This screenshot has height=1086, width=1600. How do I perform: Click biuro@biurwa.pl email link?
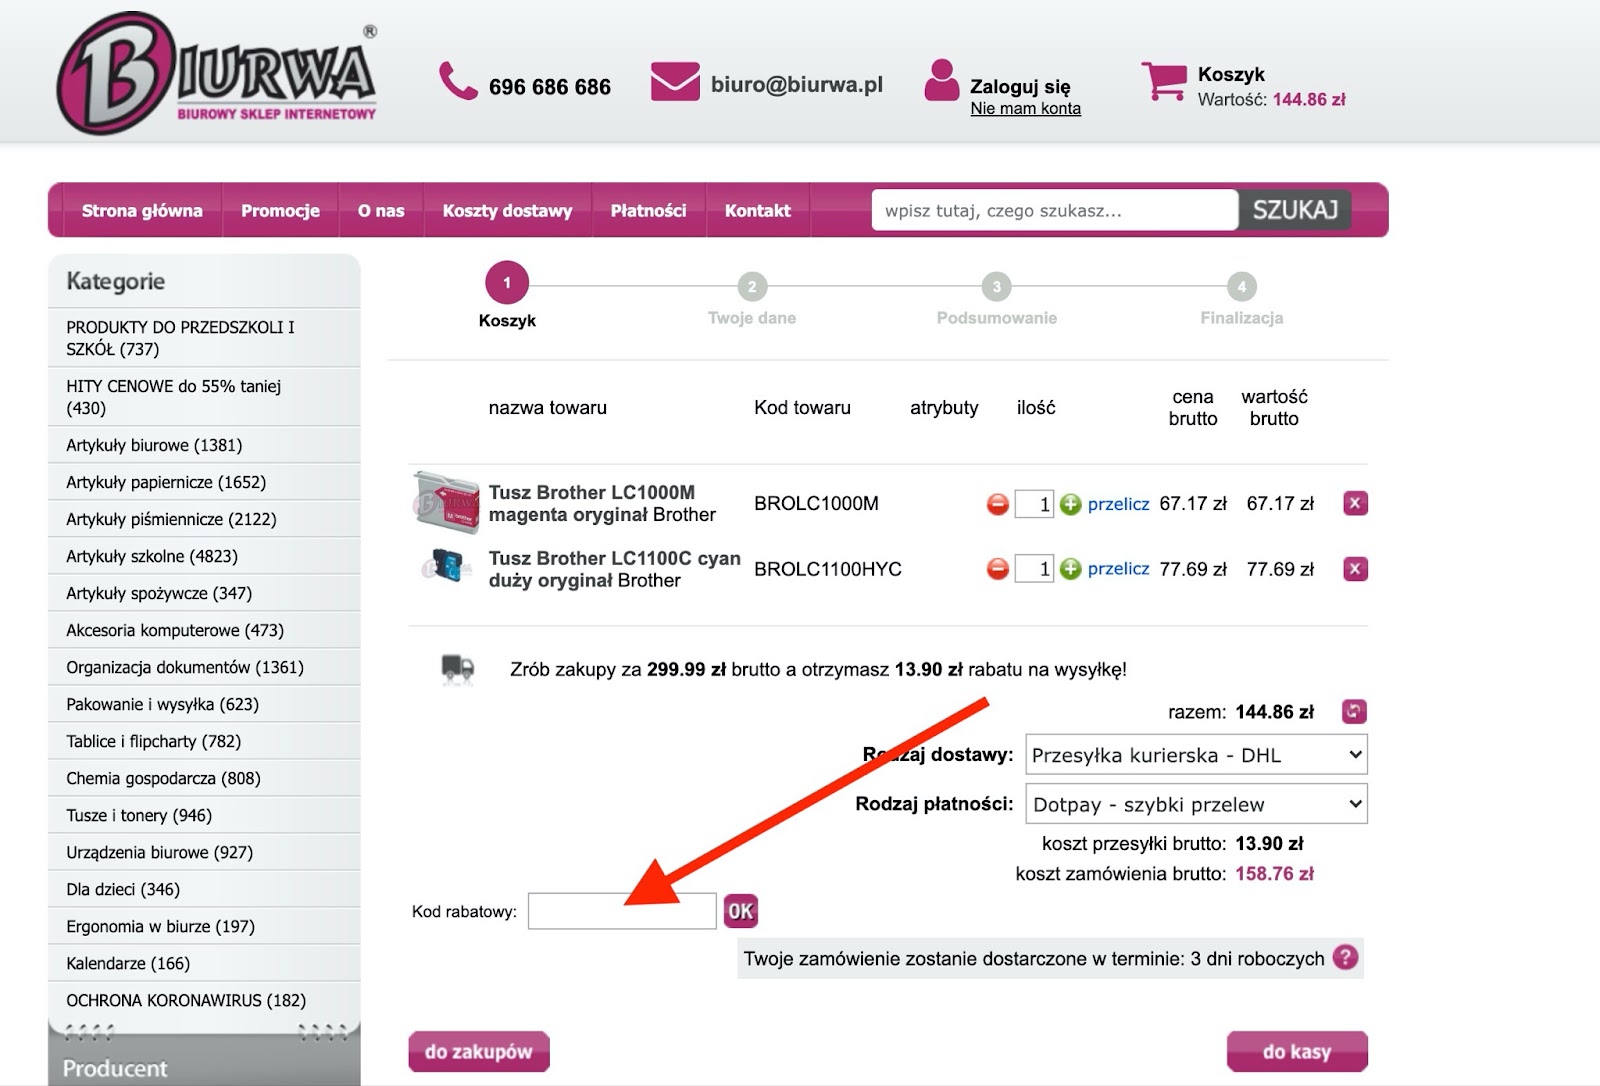pos(797,84)
